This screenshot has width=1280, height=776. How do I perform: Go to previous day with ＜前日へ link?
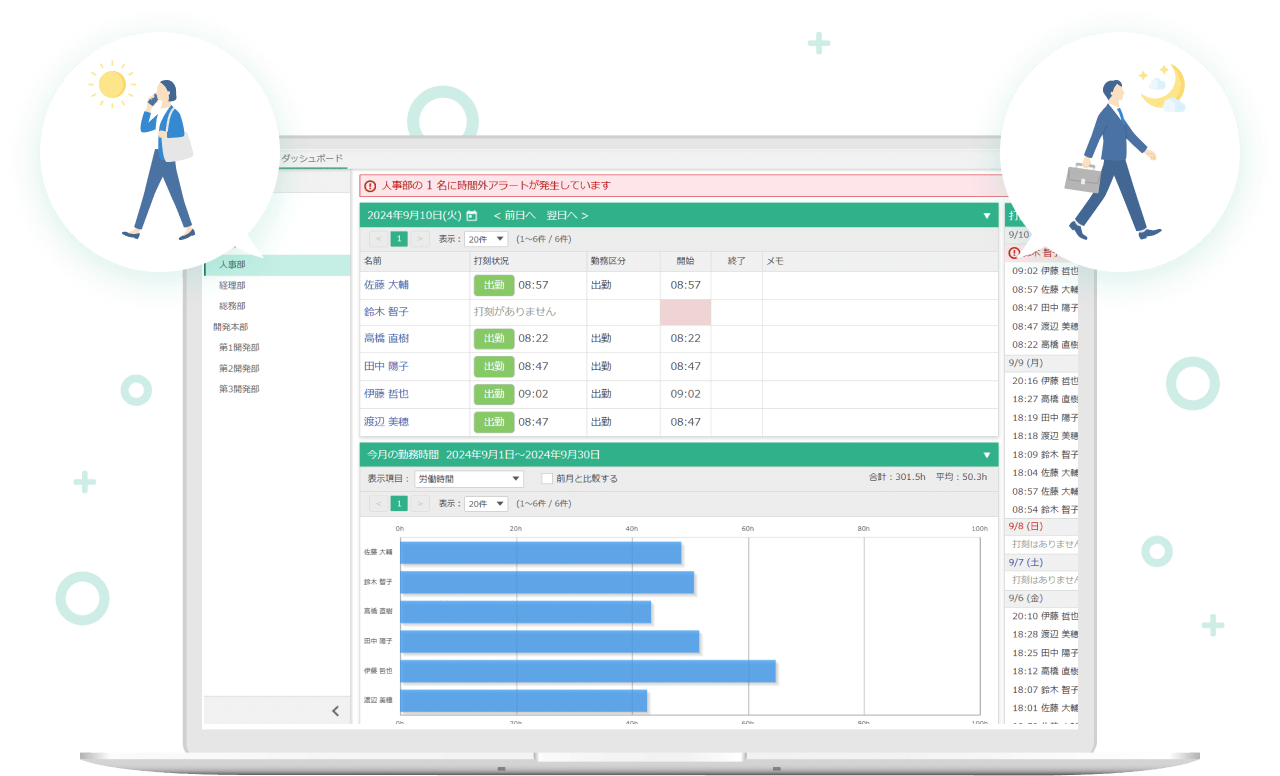pyautogui.click(x=514, y=216)
